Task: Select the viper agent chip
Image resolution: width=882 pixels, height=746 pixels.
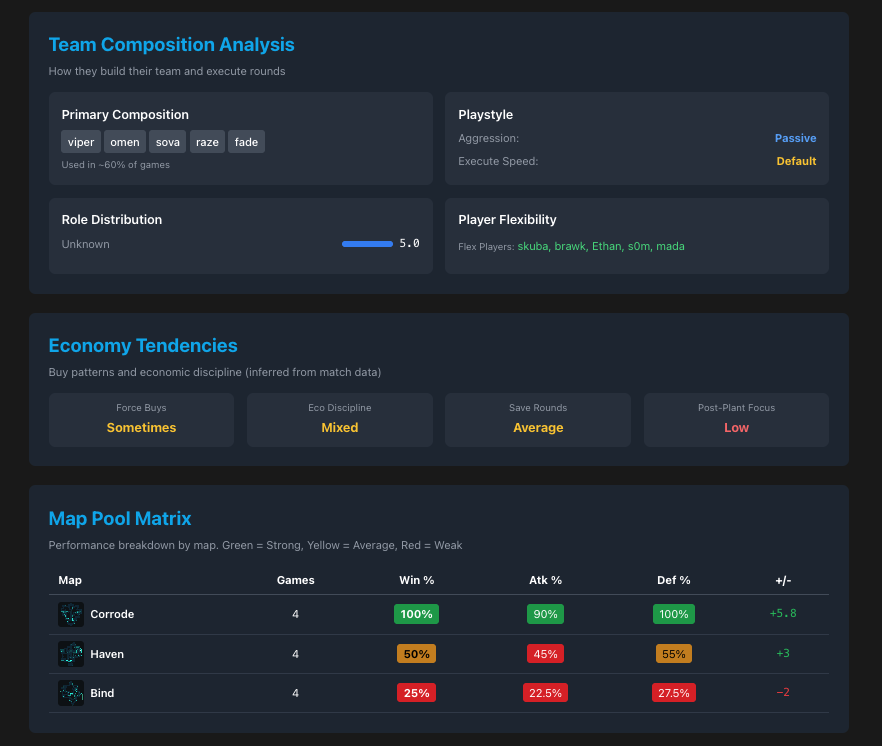Action: pos(81,142)
